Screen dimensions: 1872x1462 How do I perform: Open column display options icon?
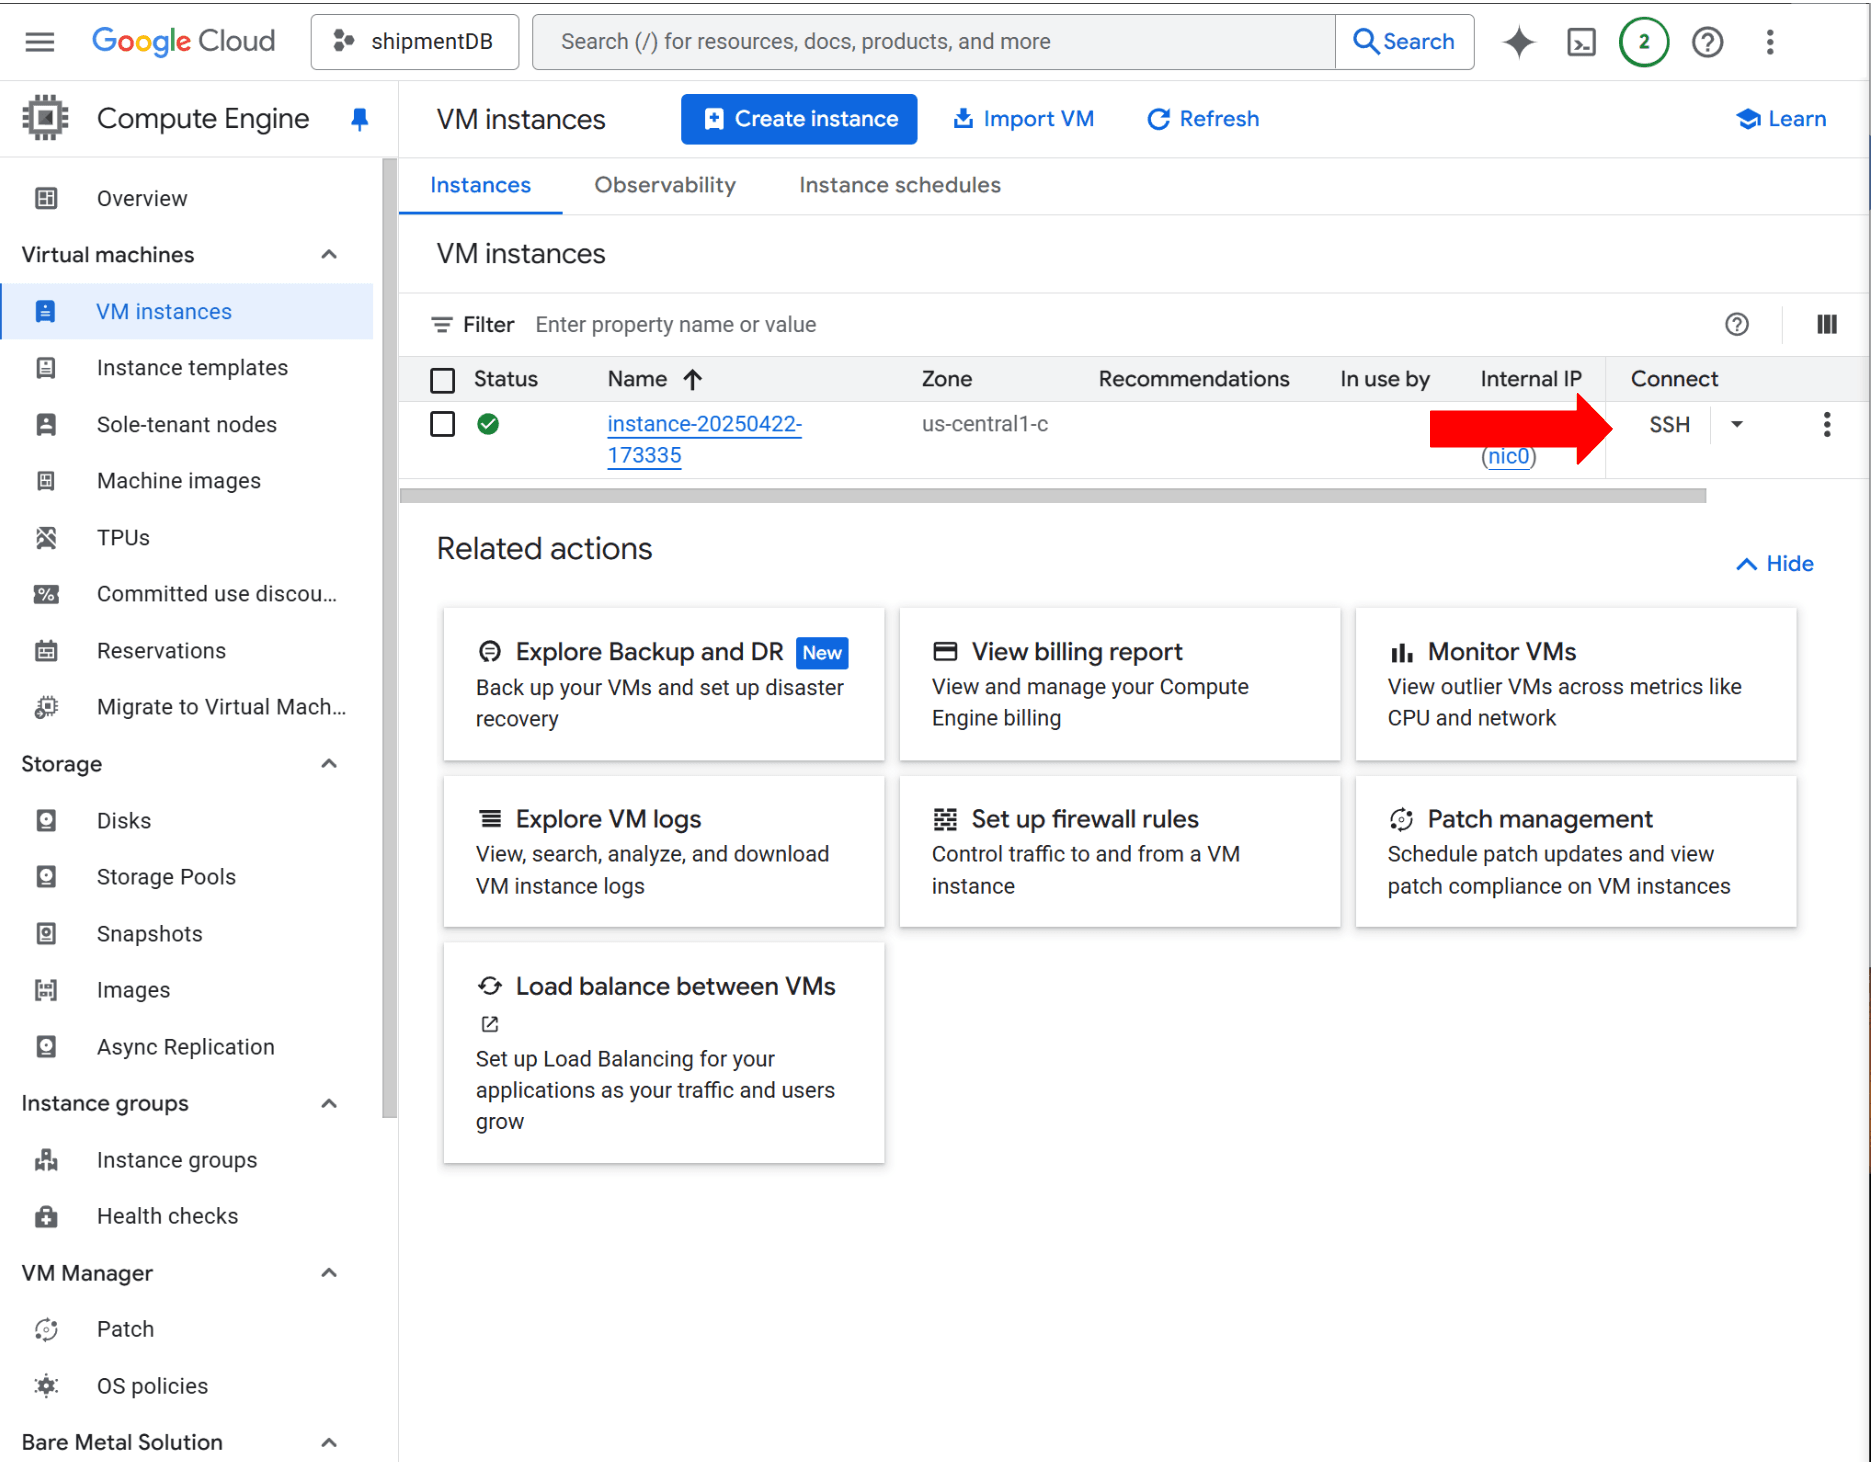pos(1826,324)
